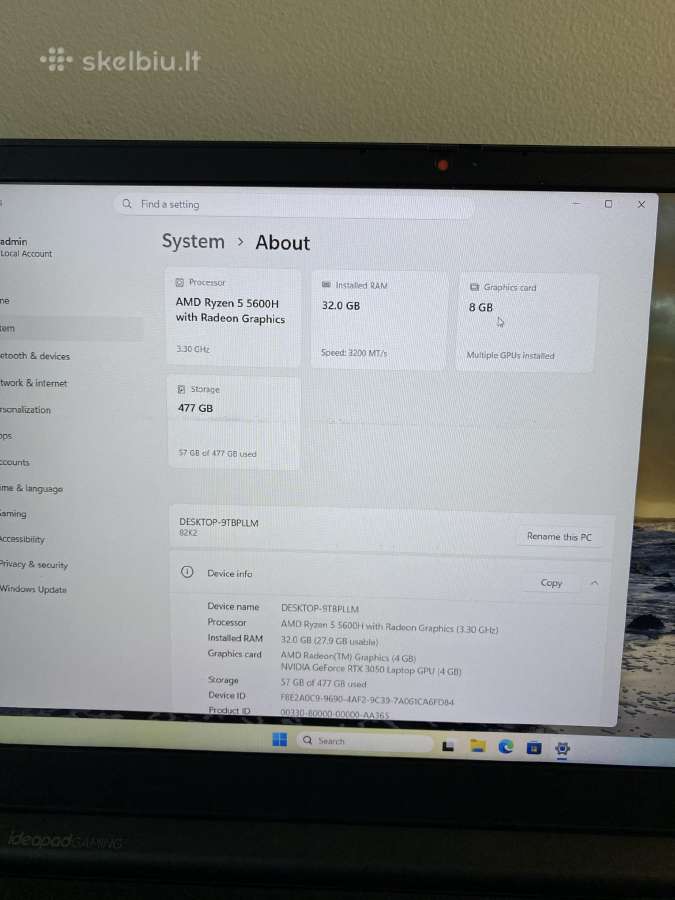This screenshot has height=900, width=675.
Task: Open the Storage 477 GB card
Action: coord(234,422)
